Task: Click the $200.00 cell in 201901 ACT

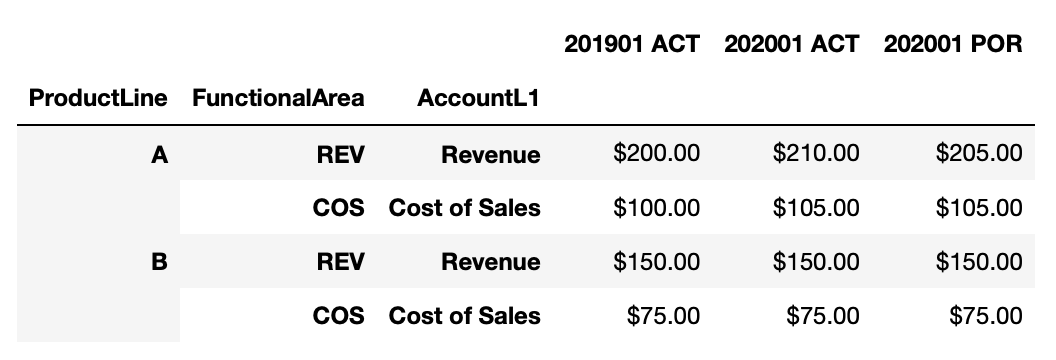Action: click(x=657, y=153)
